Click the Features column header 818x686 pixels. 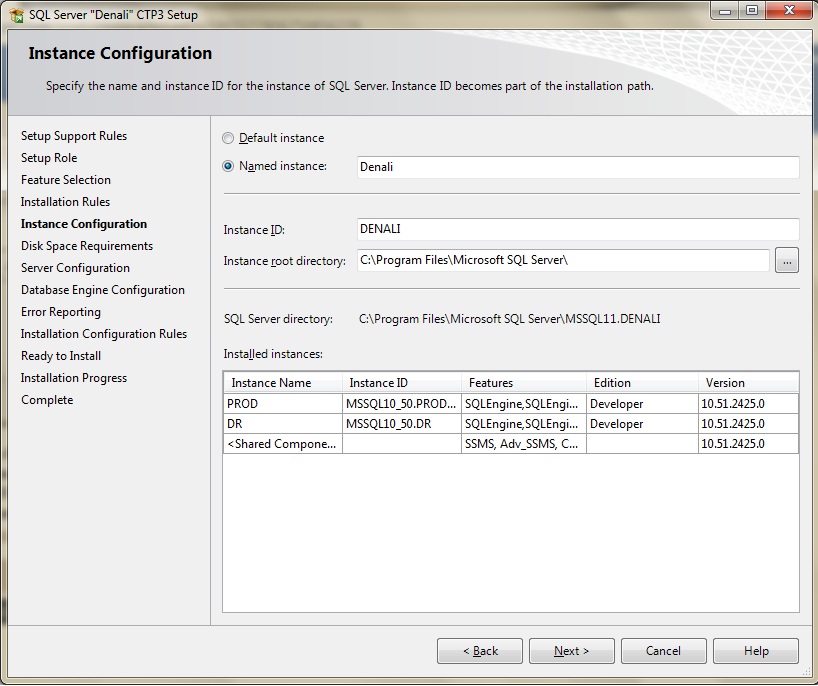[523, 383]
